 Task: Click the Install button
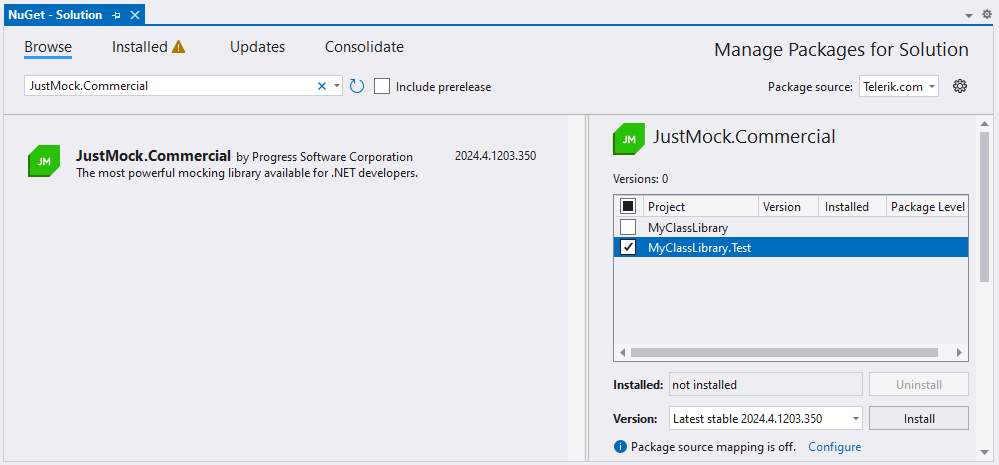point(918,418)
